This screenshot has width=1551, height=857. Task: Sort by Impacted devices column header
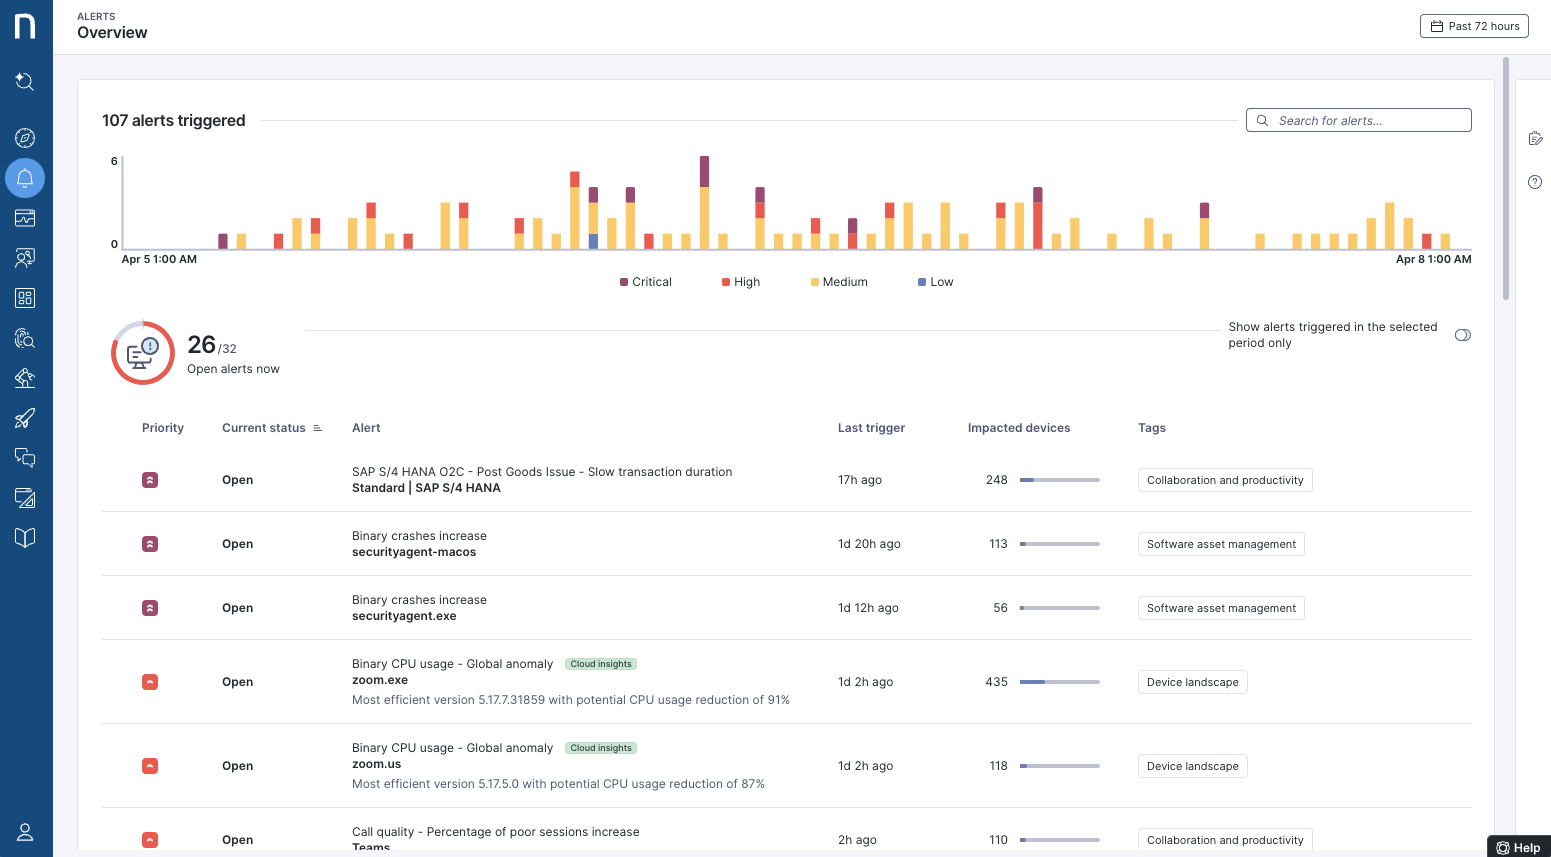point(1018,428)
